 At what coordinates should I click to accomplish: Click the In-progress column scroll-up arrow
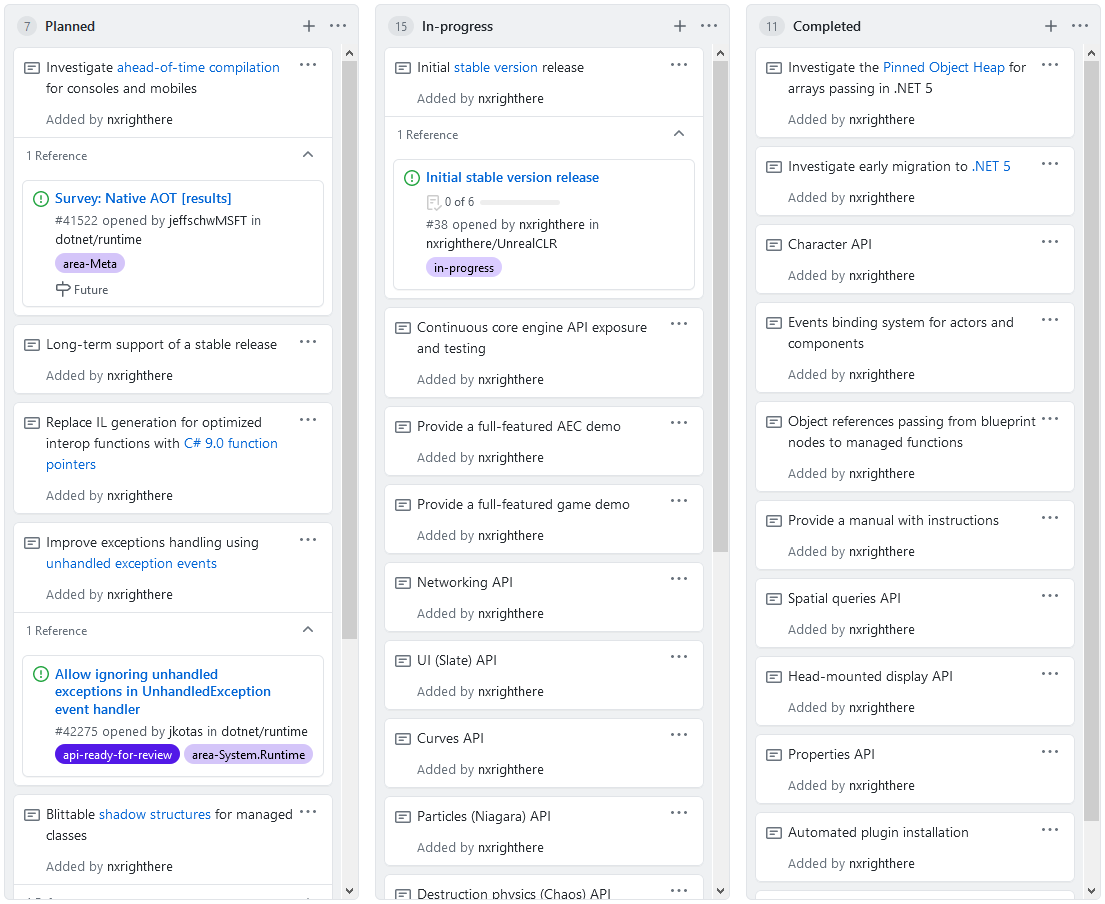click(720, 54)
